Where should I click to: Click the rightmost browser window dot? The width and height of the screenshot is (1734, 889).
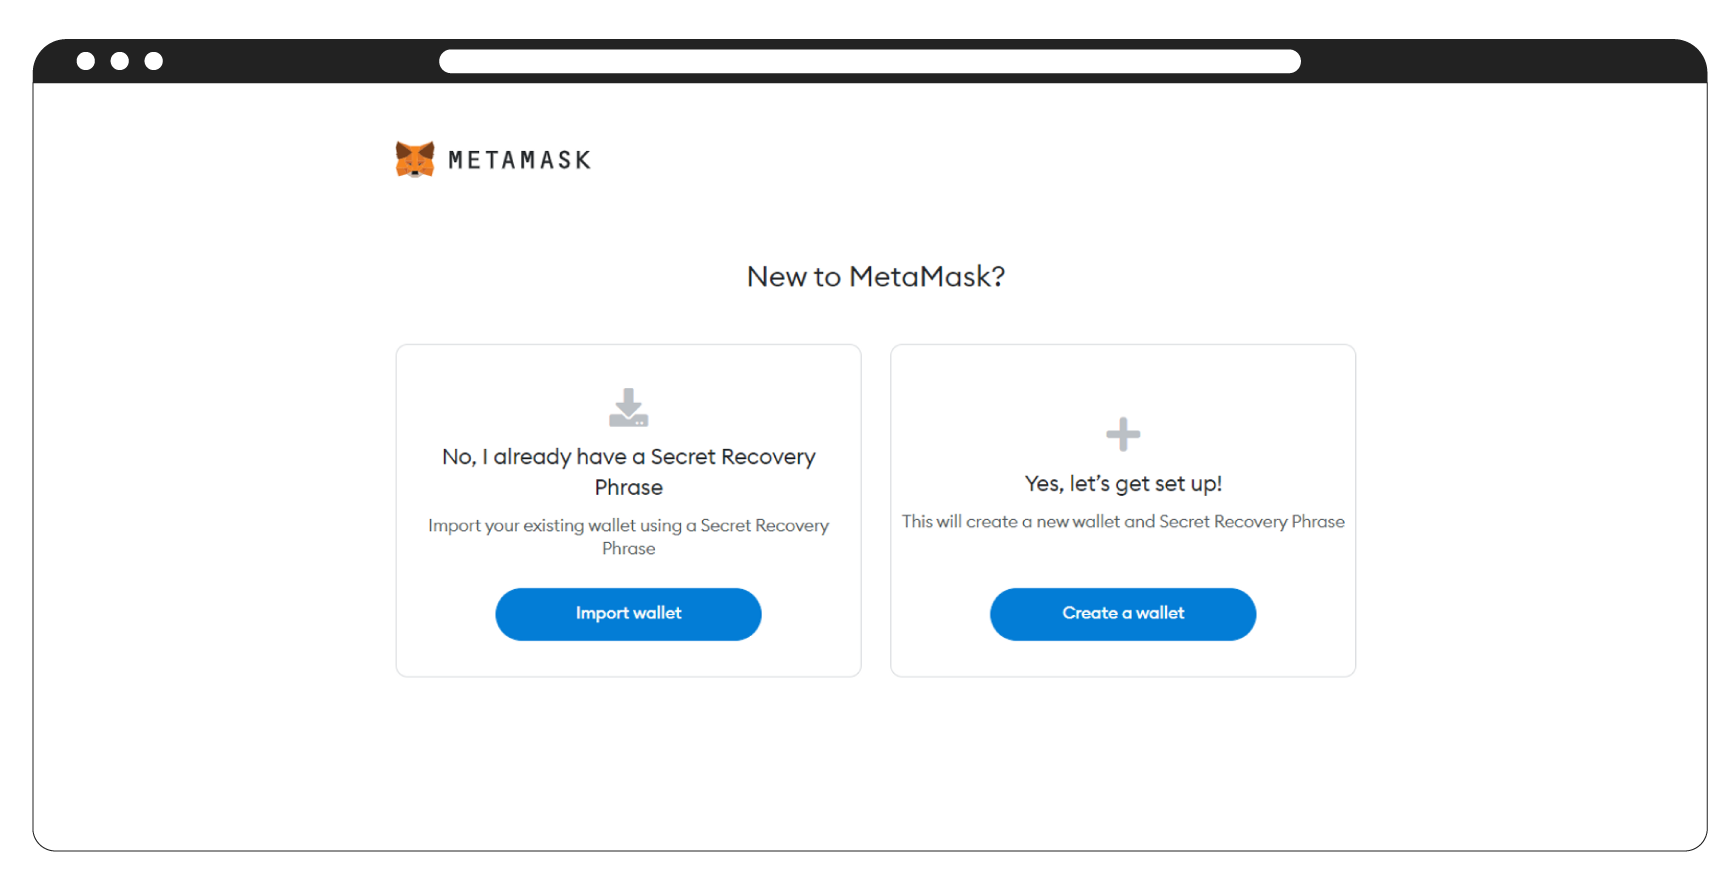[x=153, y=61]
